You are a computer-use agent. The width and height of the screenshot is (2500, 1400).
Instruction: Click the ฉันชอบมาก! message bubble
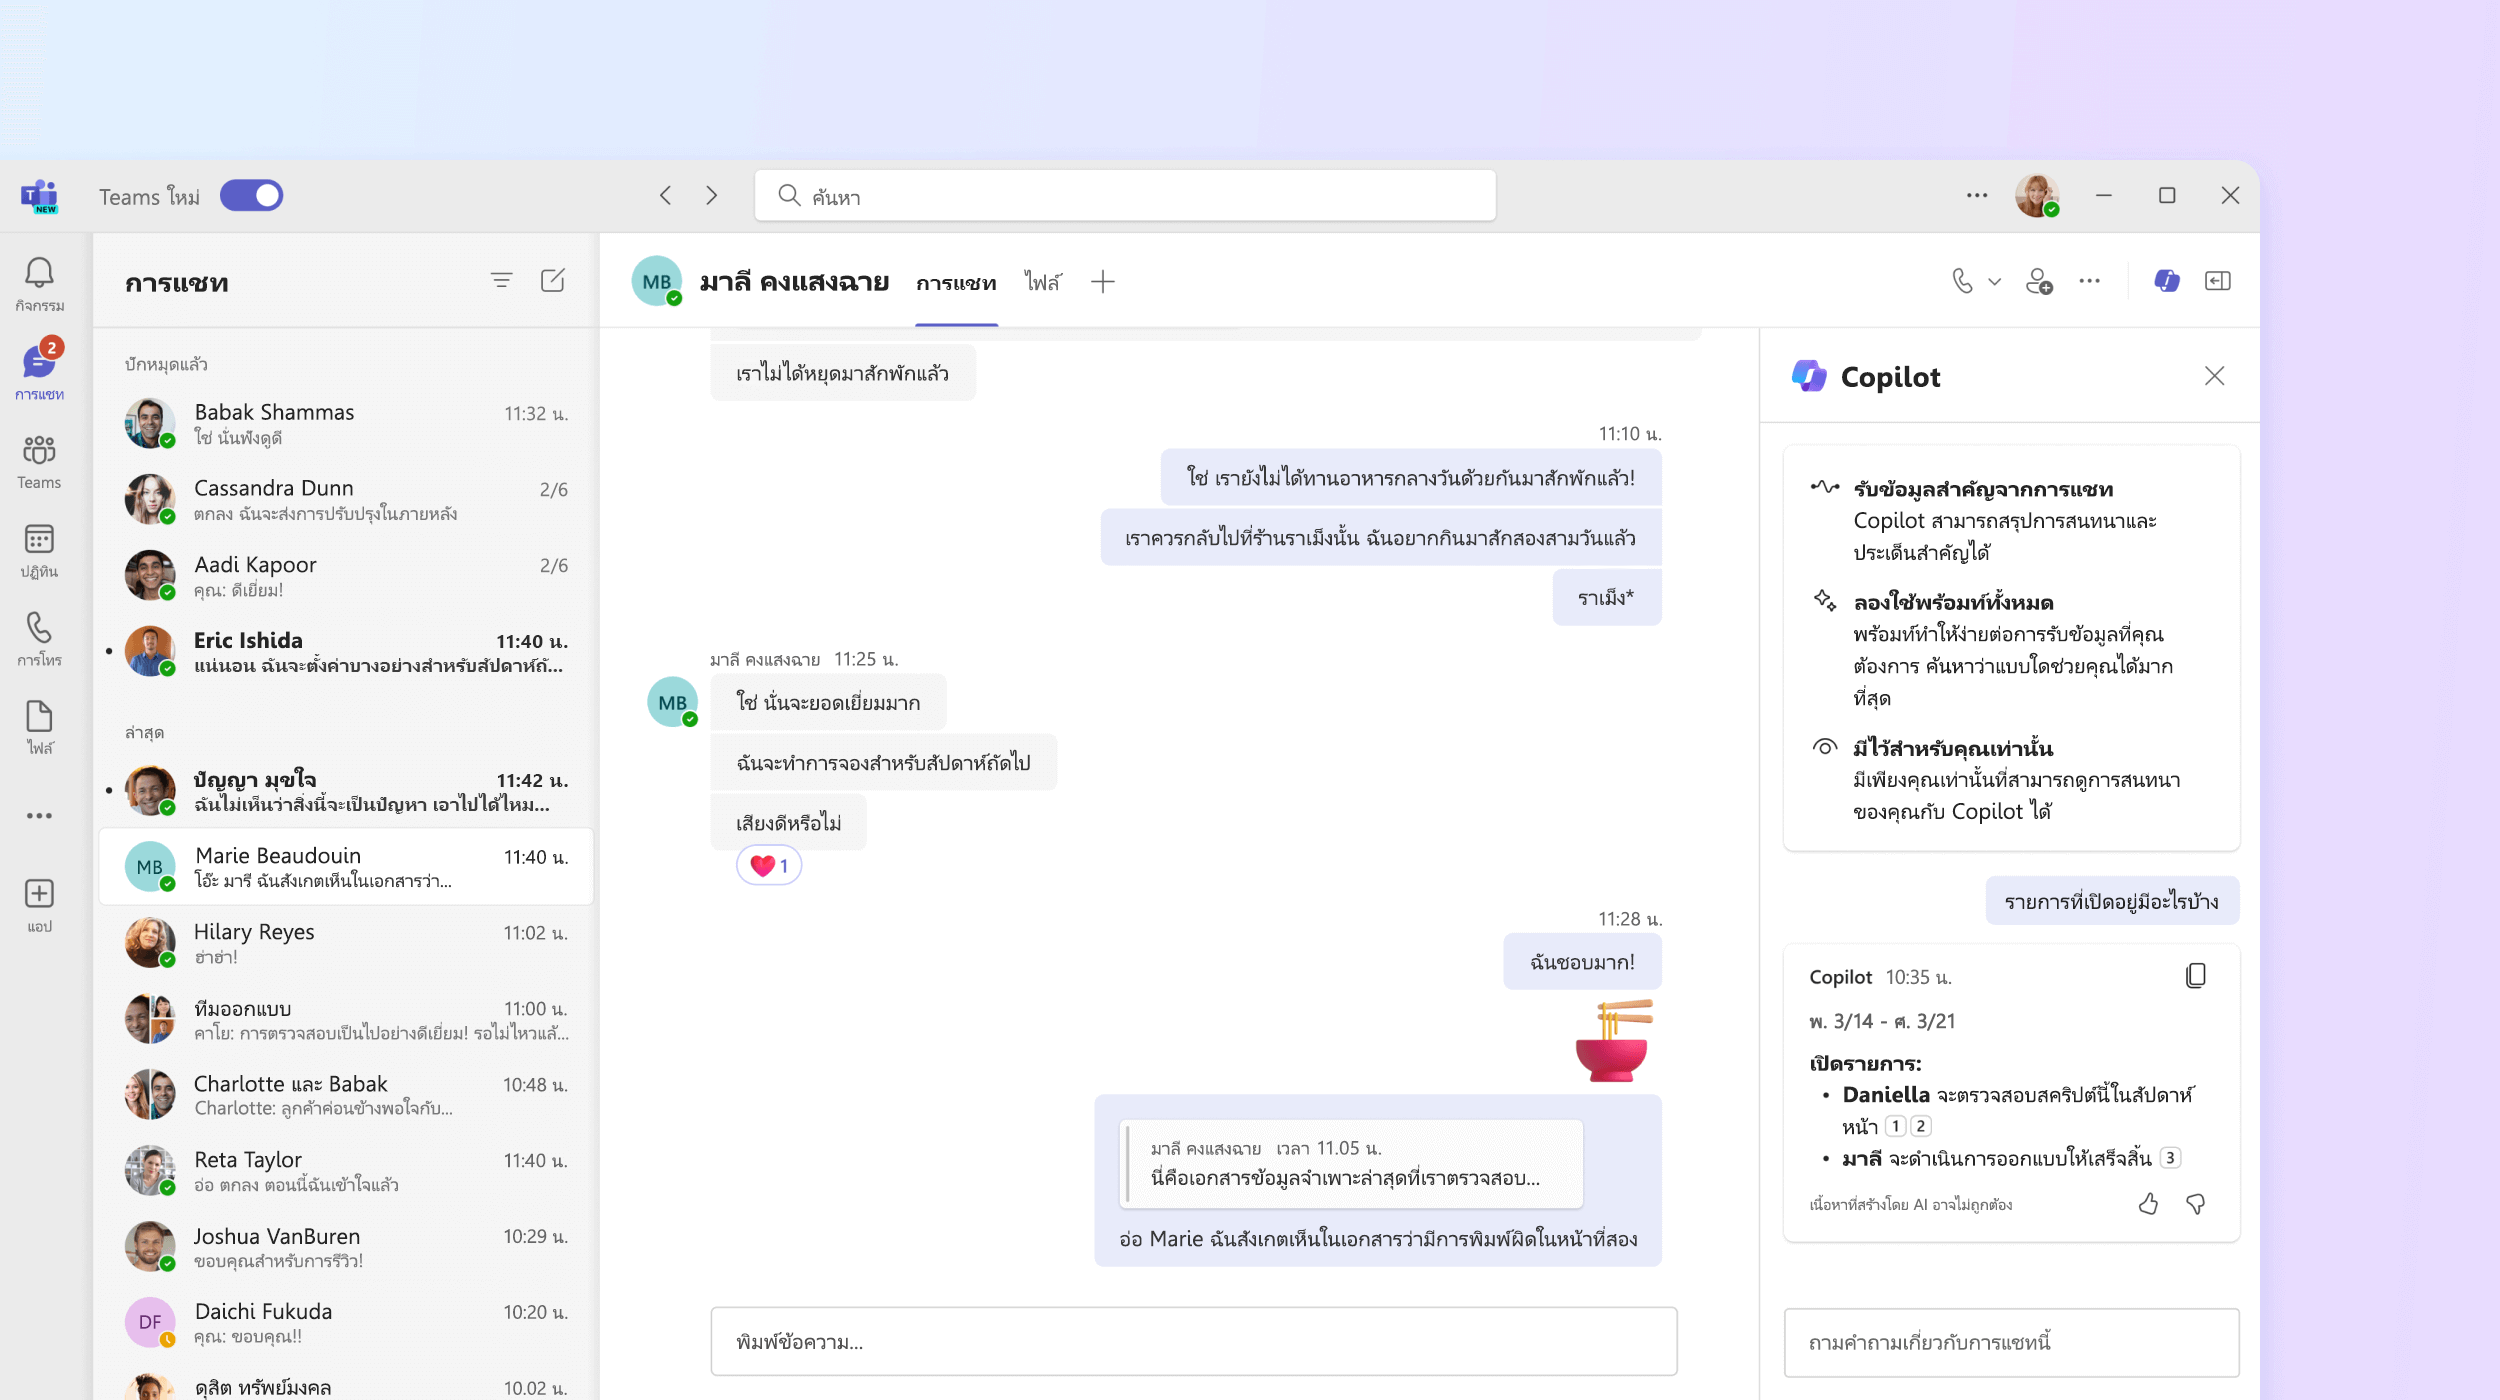click(1582, 962)
